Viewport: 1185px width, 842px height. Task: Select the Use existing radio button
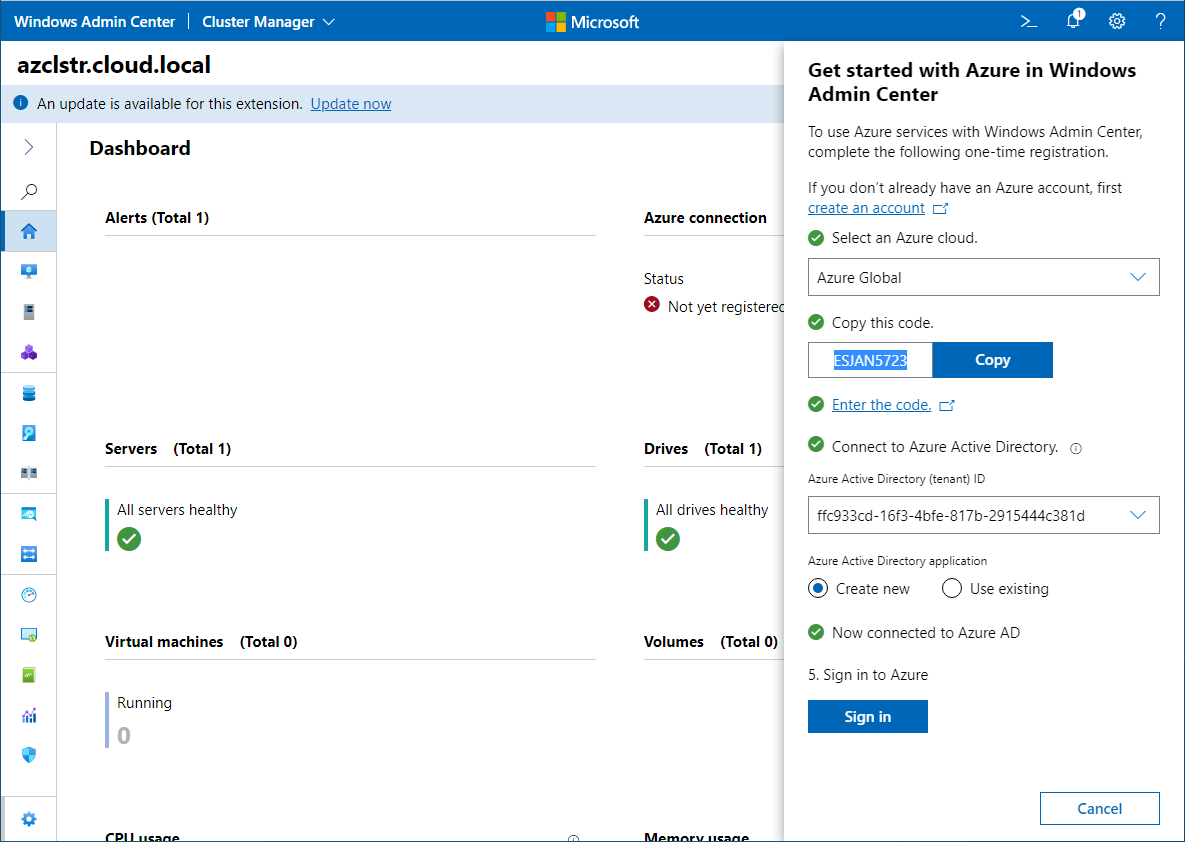click(952, 589)
